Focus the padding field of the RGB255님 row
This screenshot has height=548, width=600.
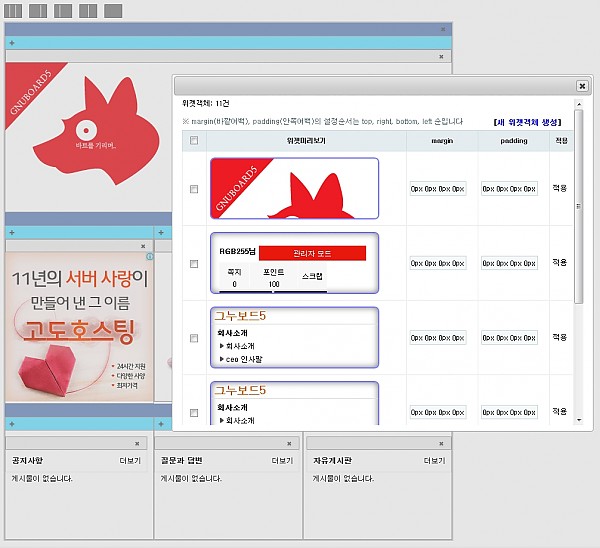tap(509, 263)
